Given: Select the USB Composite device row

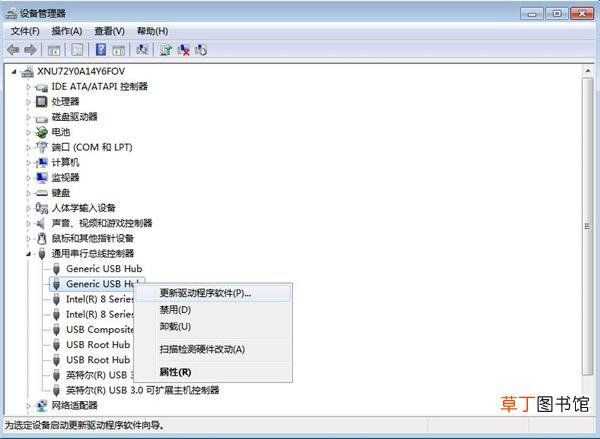Looking at the screenshot, I should pos(99,330).
